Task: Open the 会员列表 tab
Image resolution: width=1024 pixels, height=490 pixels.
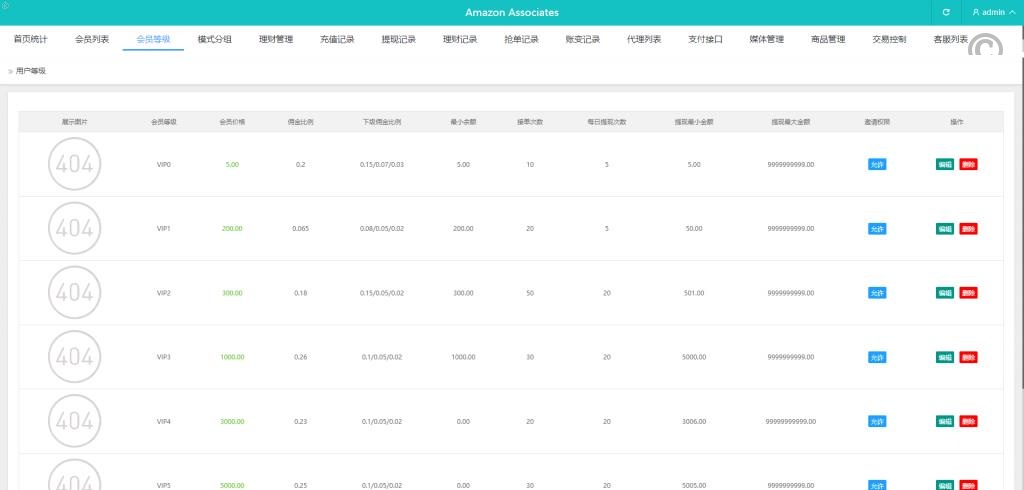Action: pos(92,39)
